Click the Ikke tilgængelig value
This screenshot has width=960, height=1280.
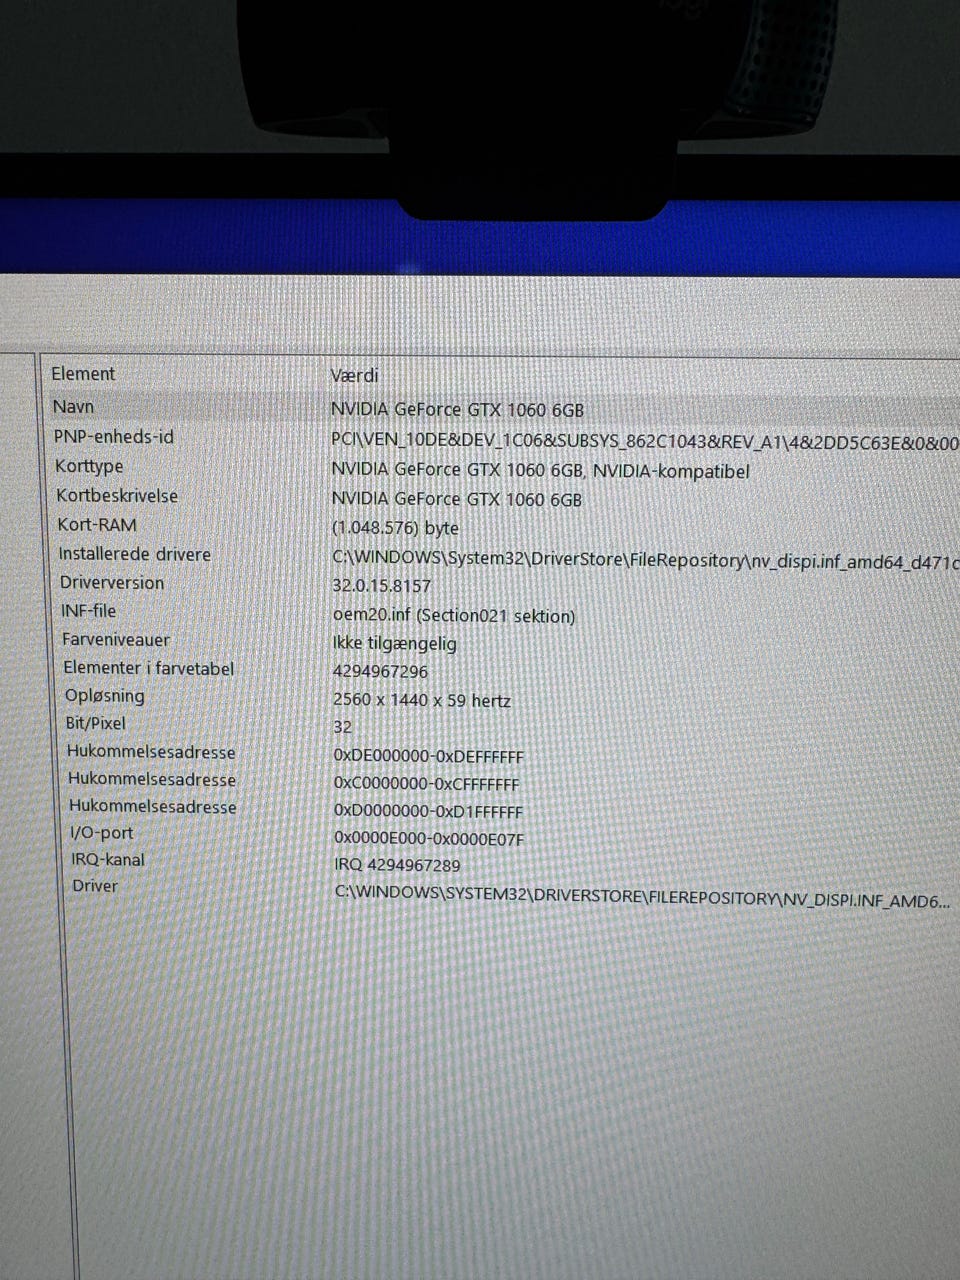click(x=394, y=644)
